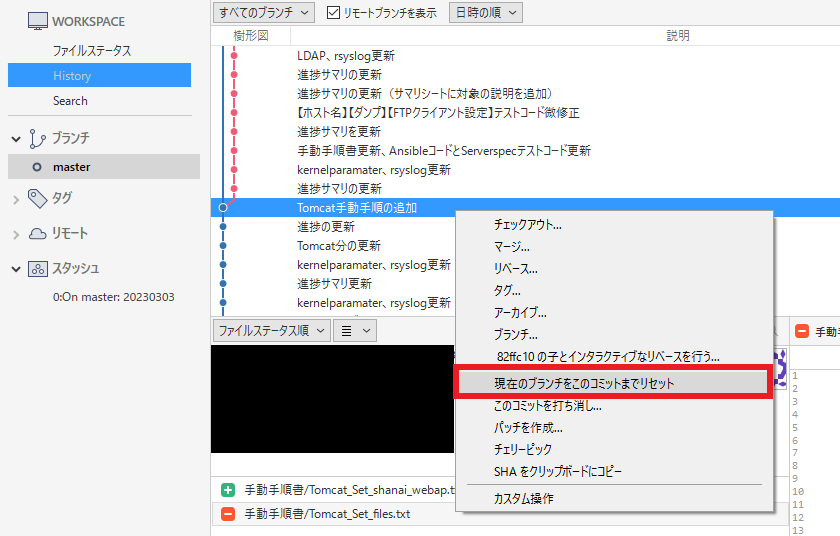Collapse the ブランチ section chevron
This screenshot has height=536, width=840.
(16, 139)
